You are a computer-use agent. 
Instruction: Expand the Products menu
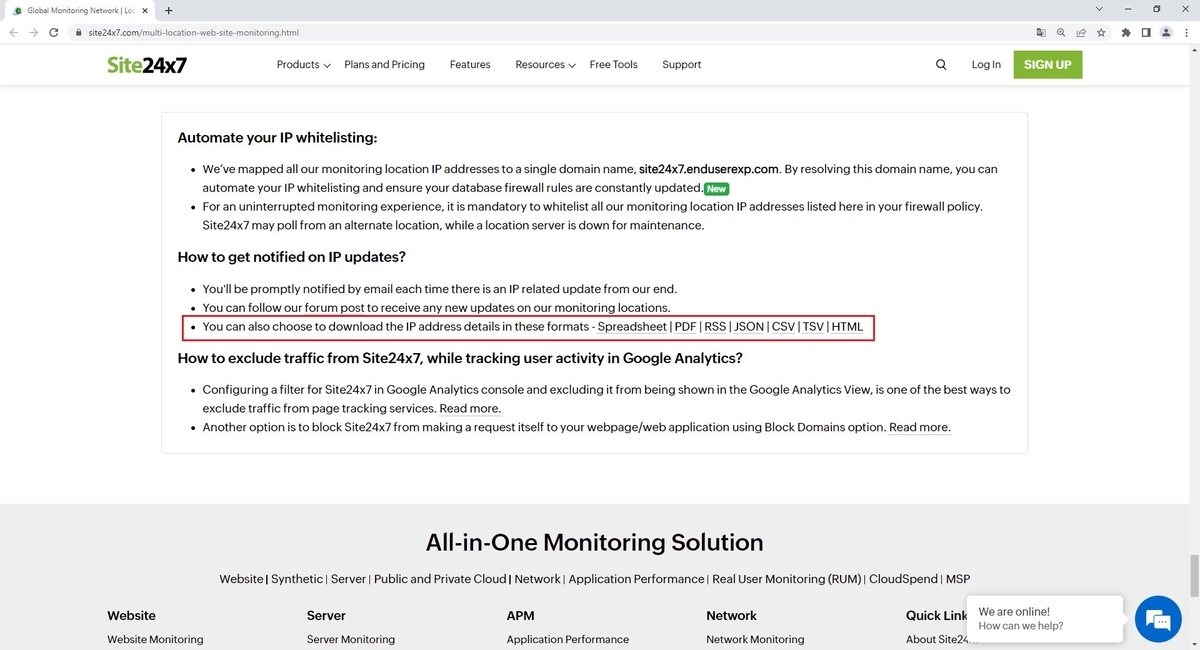(x=304, y=65)
